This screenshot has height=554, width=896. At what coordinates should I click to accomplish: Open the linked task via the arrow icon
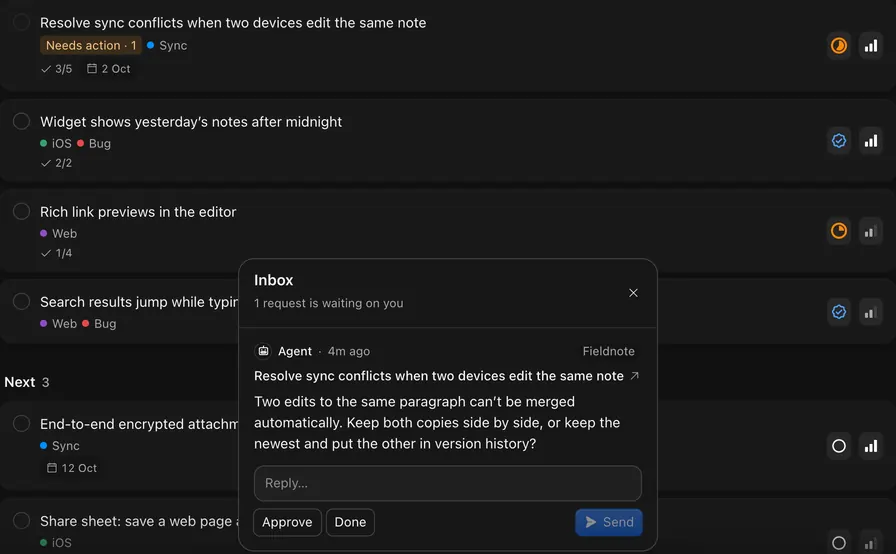[634, 376]
